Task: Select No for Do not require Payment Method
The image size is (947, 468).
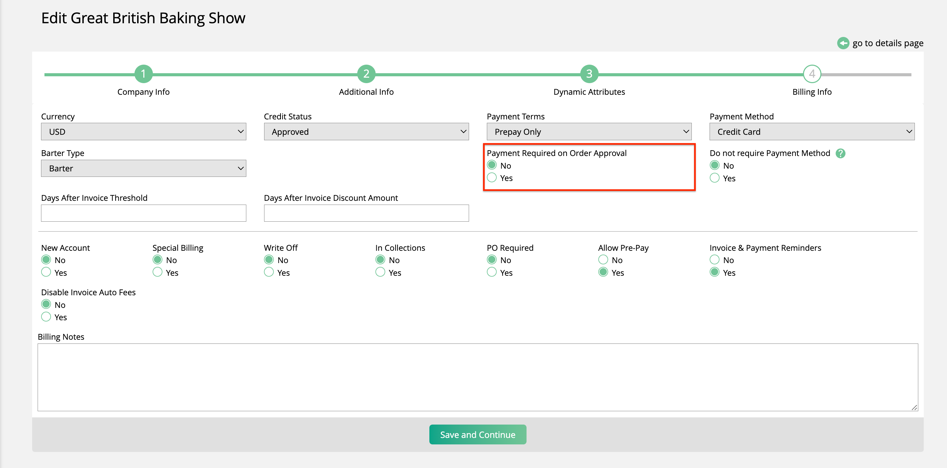Action: [x=715, y=165]
